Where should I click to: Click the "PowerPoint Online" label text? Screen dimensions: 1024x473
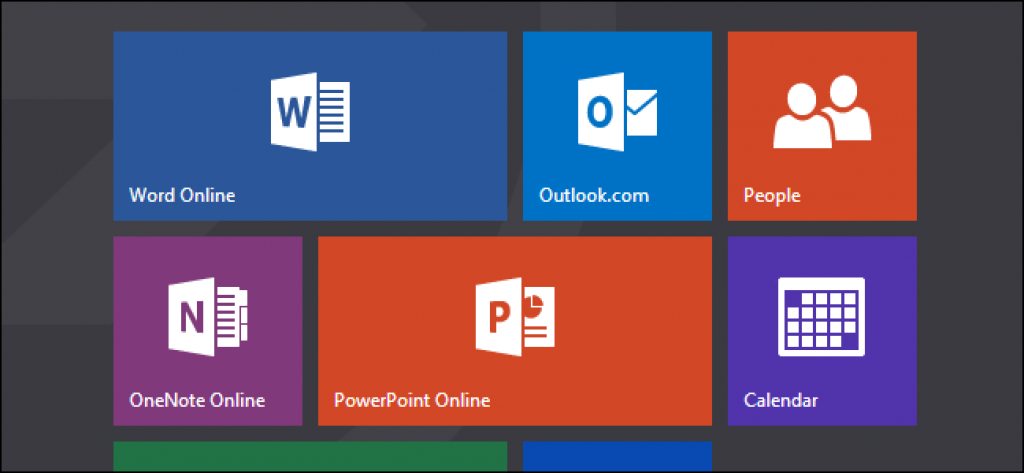point(412,400)
